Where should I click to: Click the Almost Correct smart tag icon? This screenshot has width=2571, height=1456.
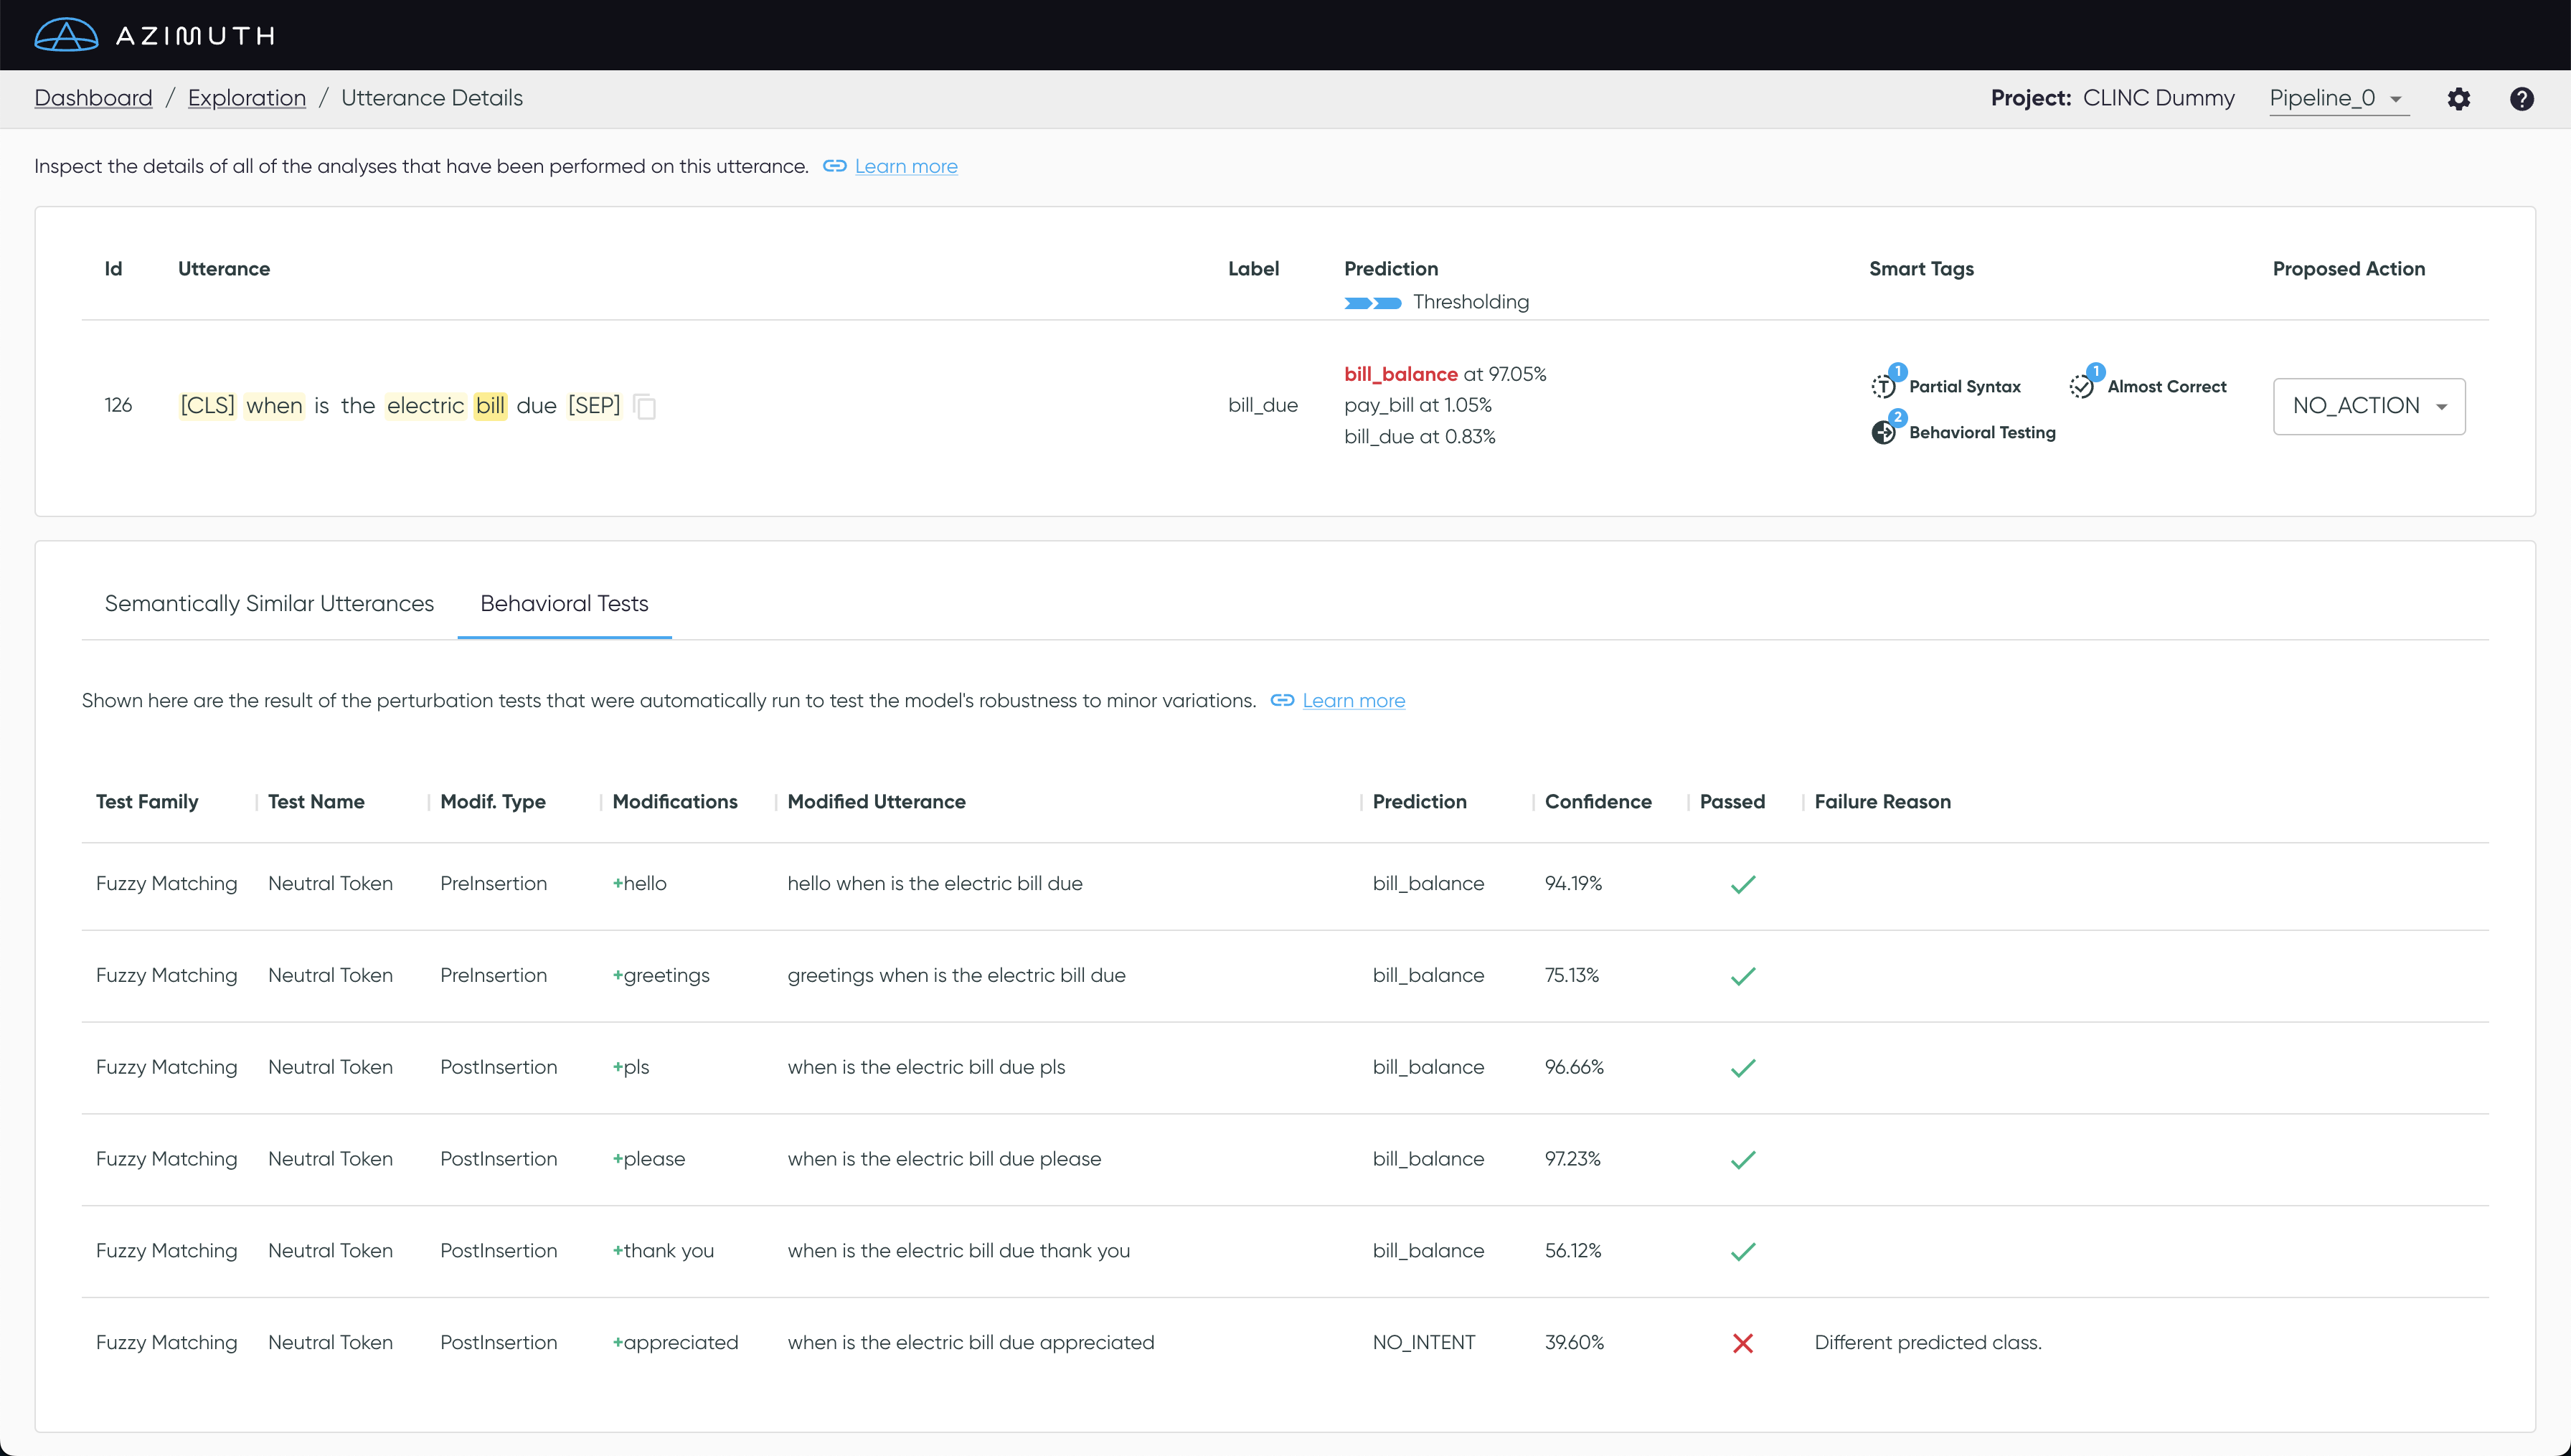(2082, 386)
